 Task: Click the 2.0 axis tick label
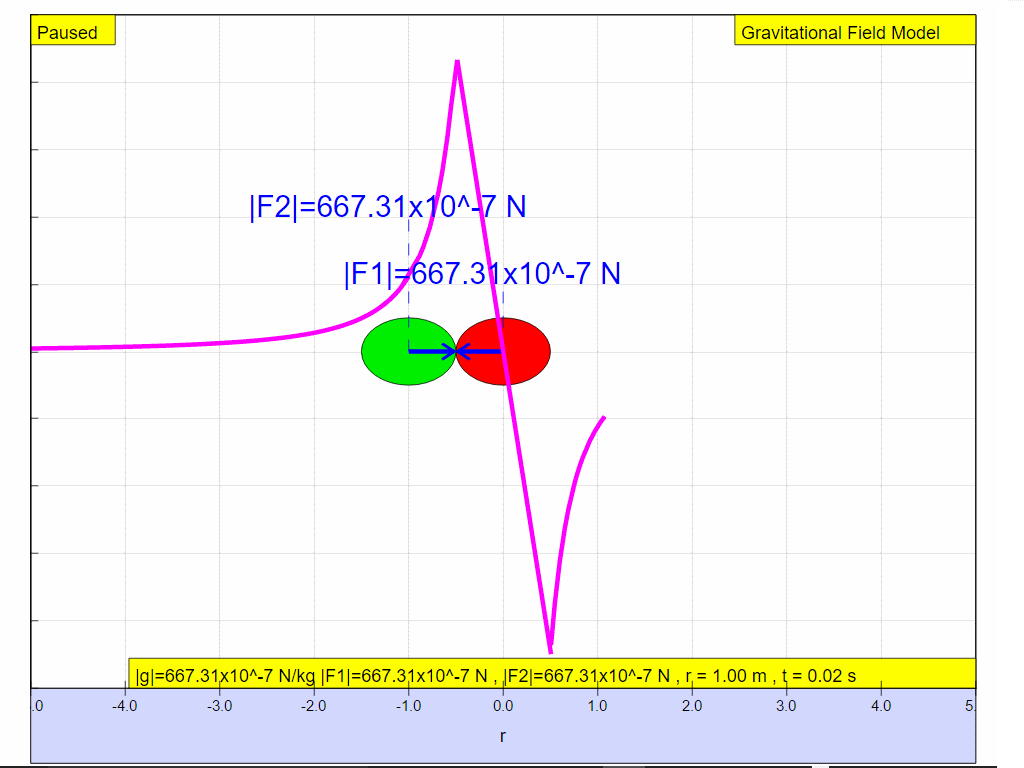tap(691, 706)
